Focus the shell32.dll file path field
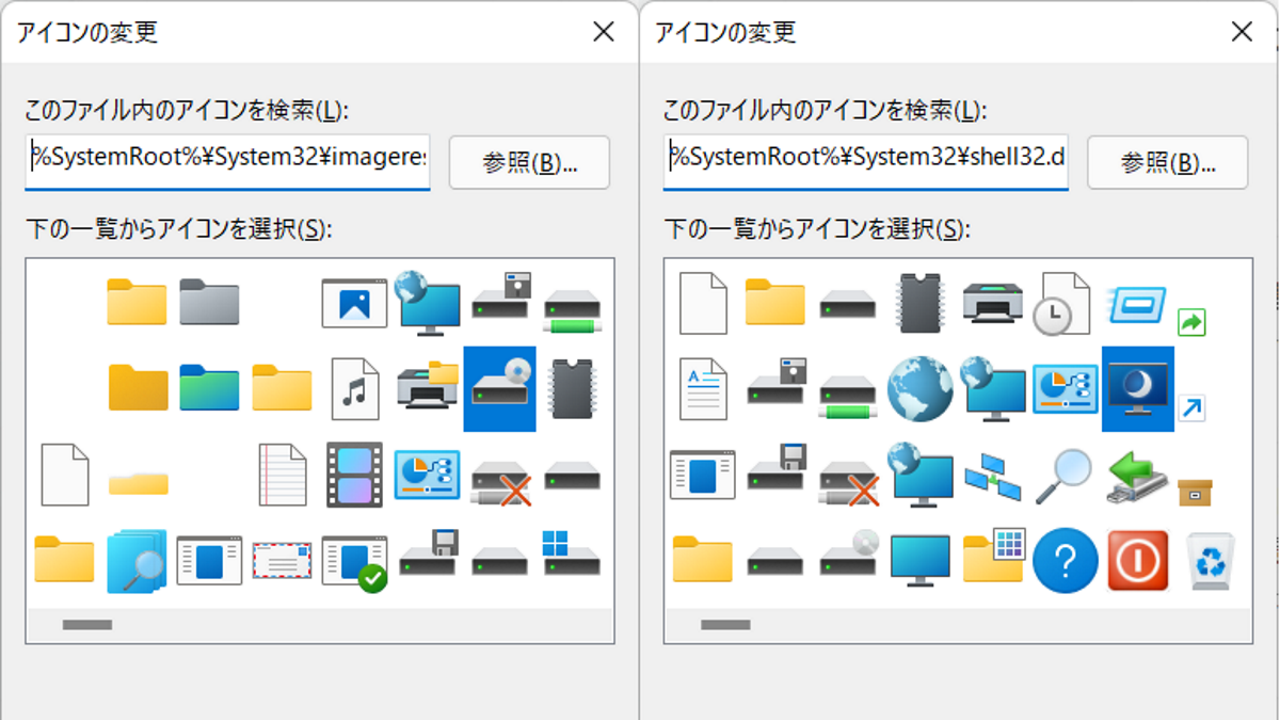 pos(866,161)
